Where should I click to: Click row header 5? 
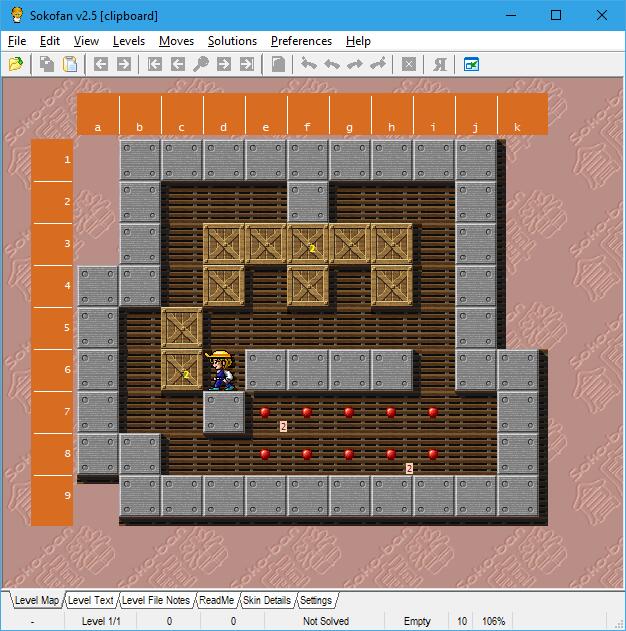click(x=52, y=328)
